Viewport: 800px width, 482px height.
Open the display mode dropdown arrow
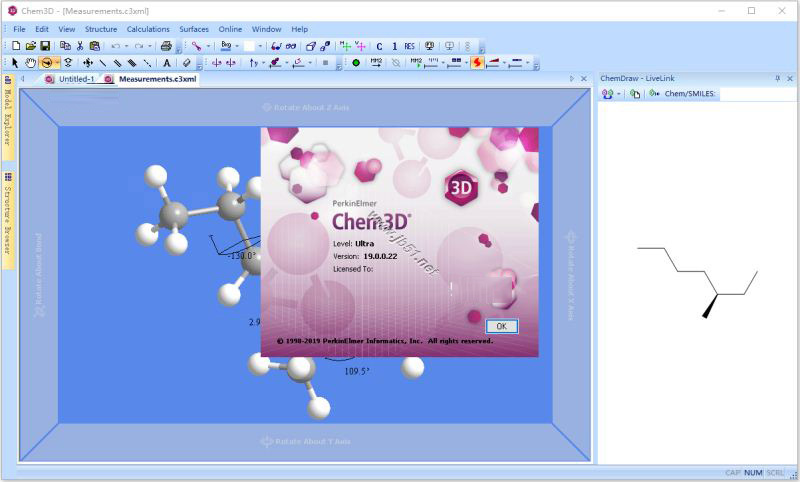pos(208,46)
